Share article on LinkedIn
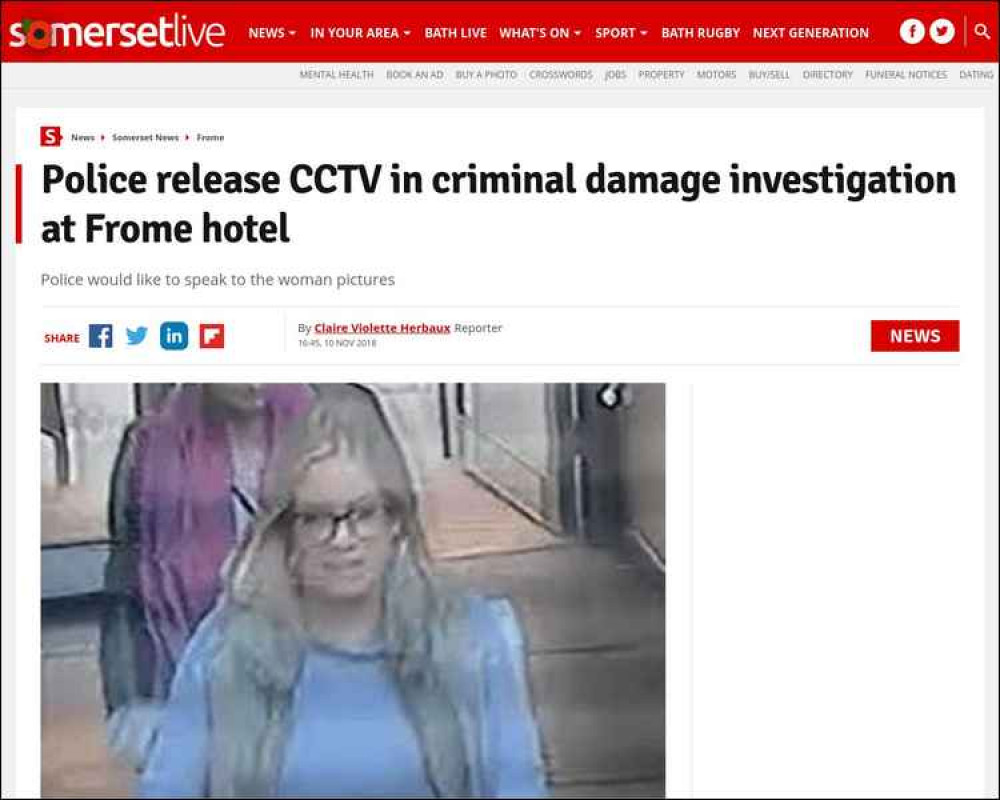The height and width of the screenshot is (800, 1000). click(x=173, y=336)
